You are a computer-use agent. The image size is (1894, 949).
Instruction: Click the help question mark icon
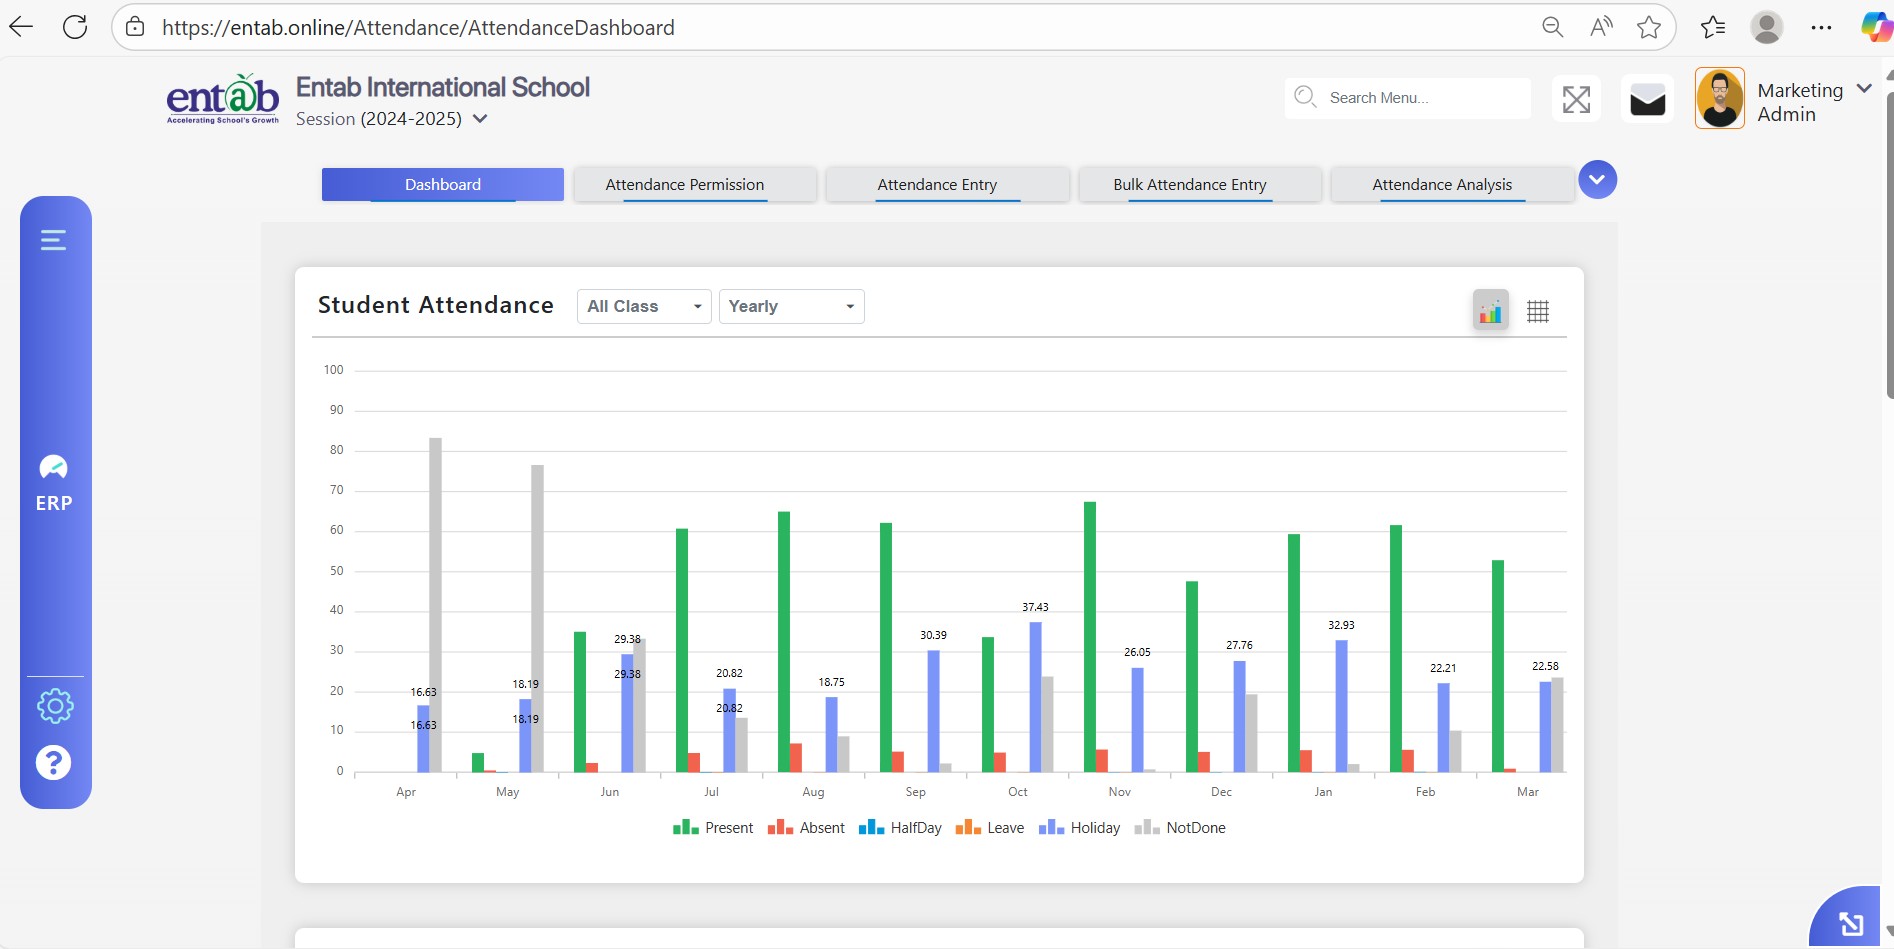pos(54,763)
